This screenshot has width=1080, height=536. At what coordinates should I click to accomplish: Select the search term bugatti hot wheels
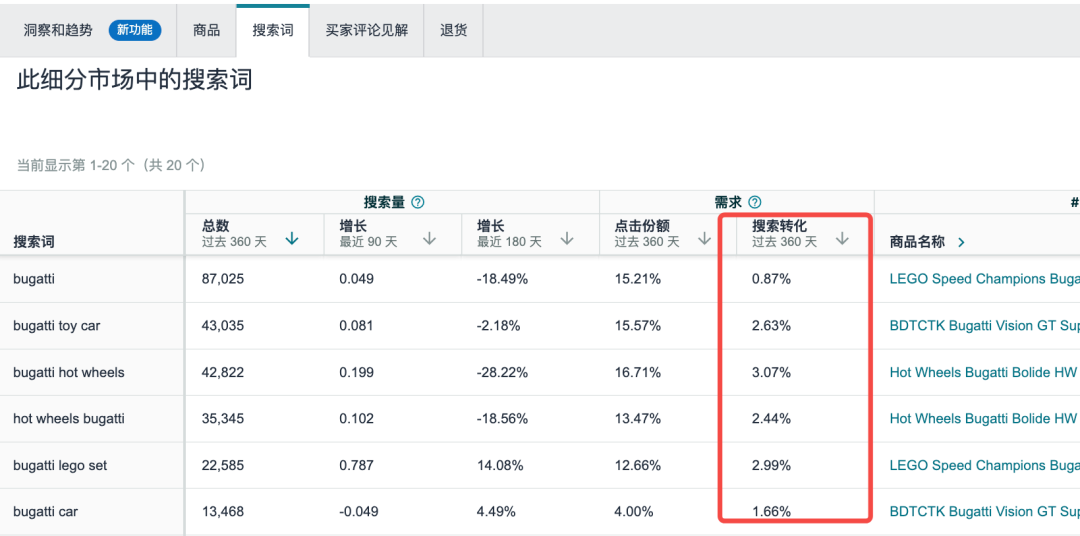coord(69,372)
